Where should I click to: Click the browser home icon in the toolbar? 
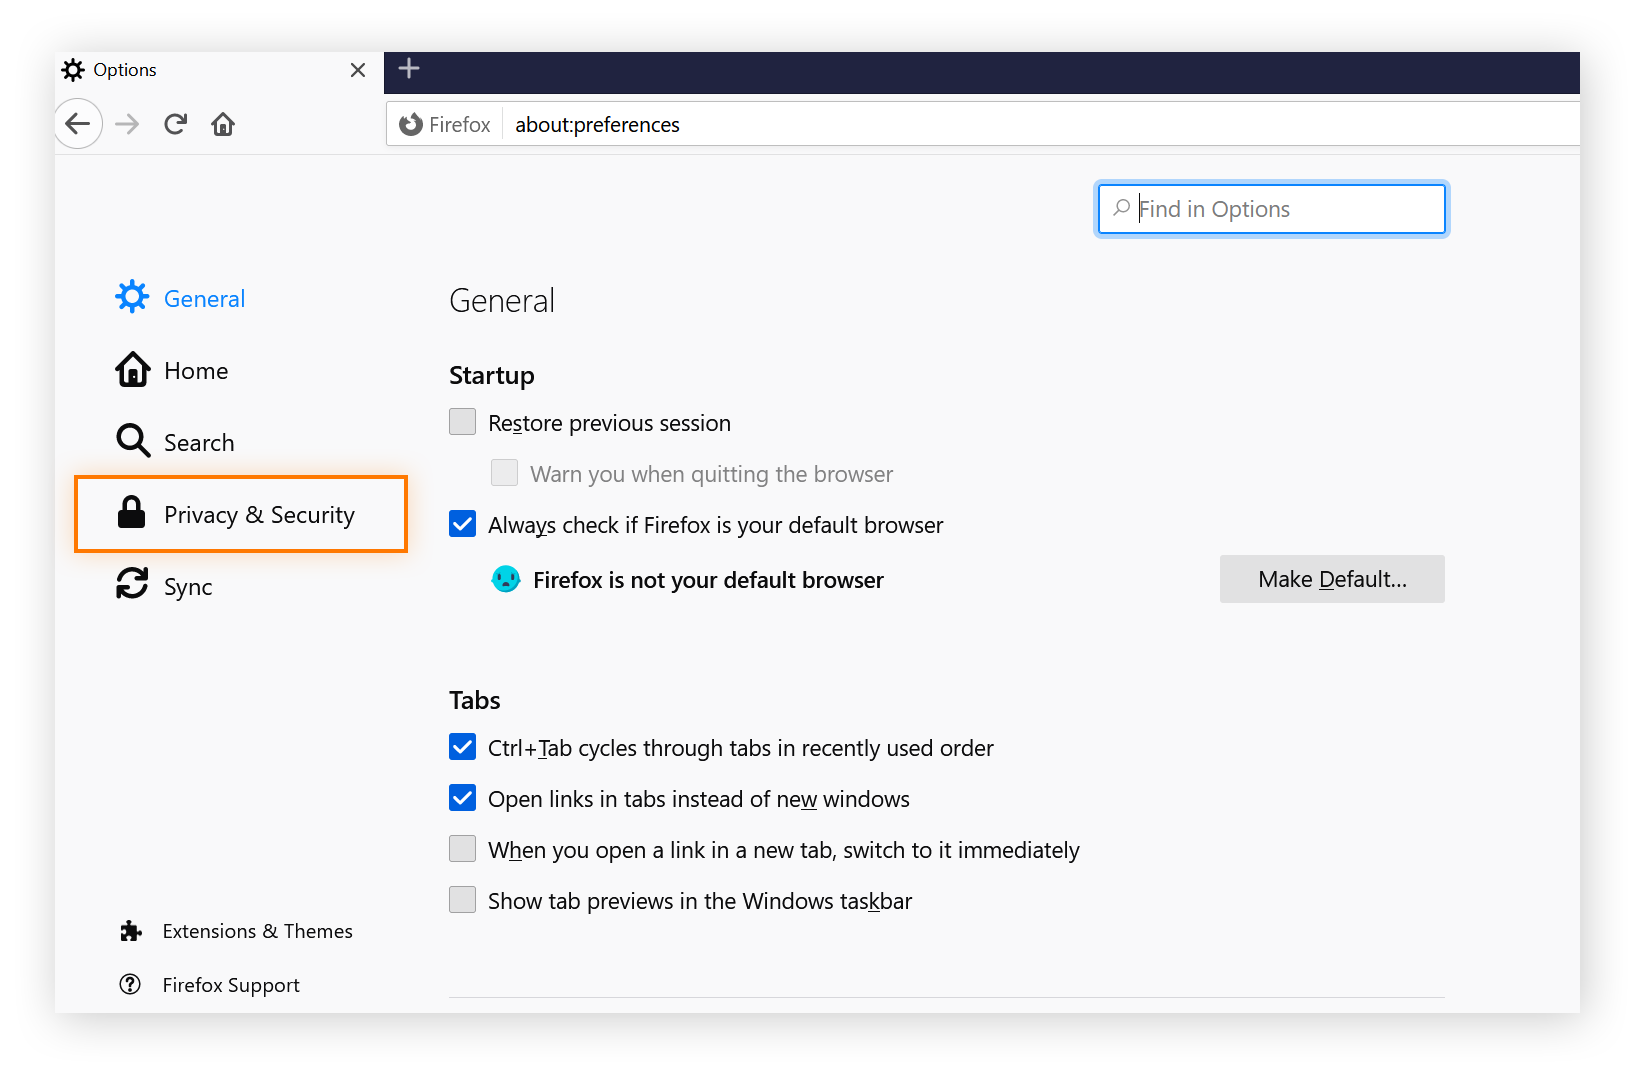click(x=222, y=124)
